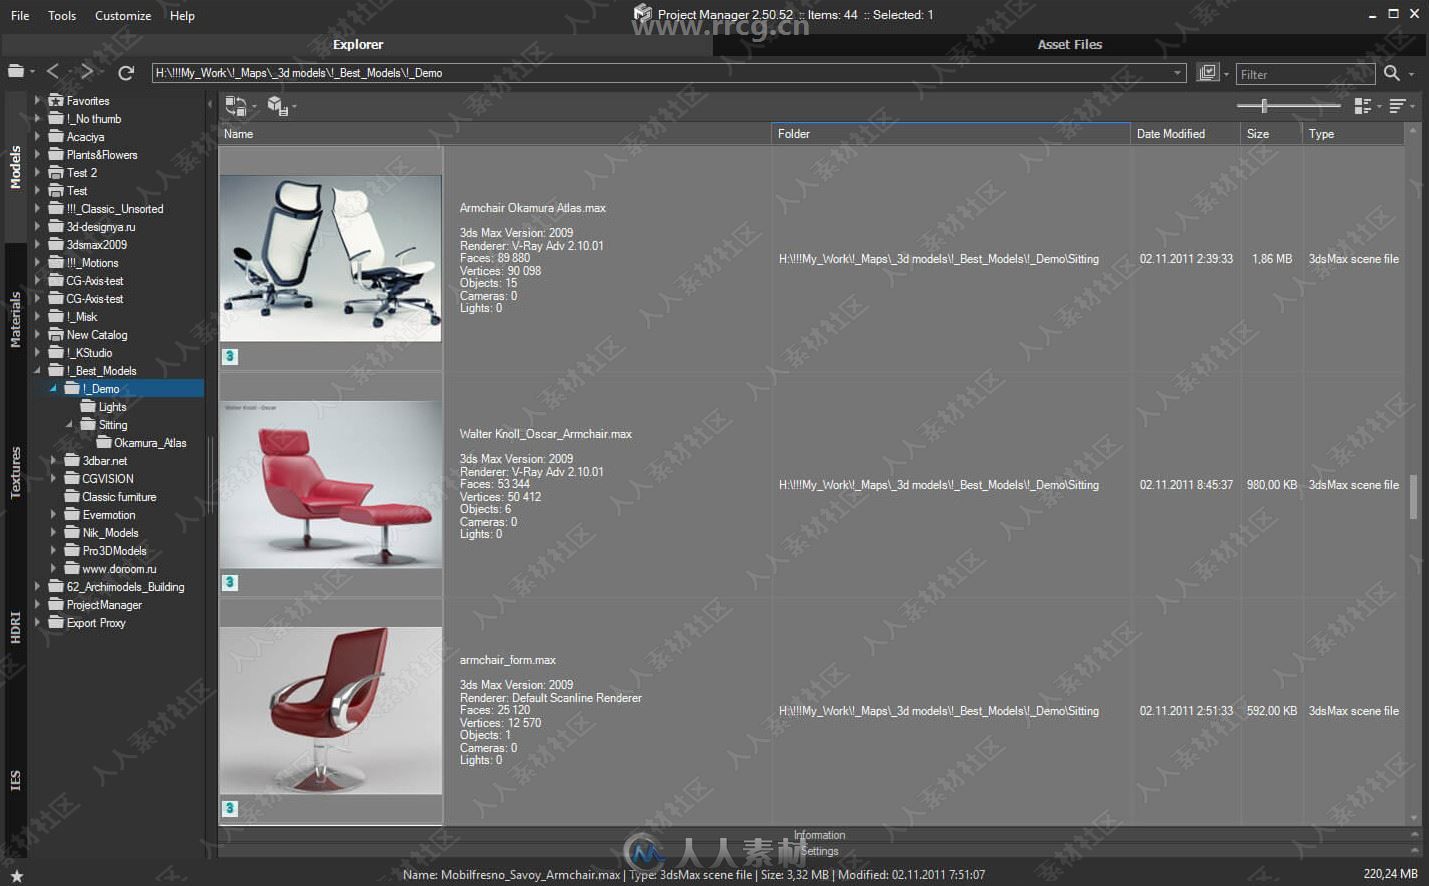The image size is (1429, 886).
Task: Refresh the current directory listing
Action: 126,73
